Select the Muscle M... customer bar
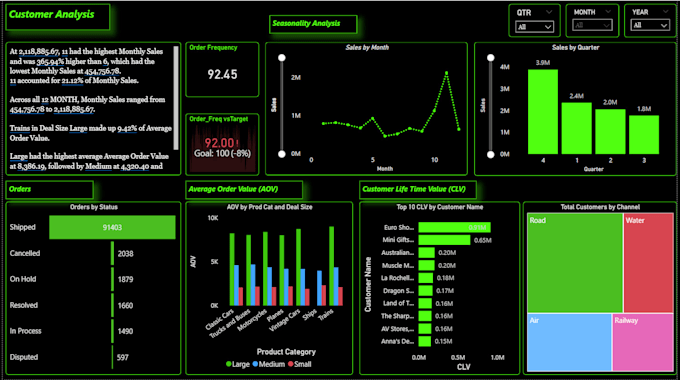 click(426, 265)
